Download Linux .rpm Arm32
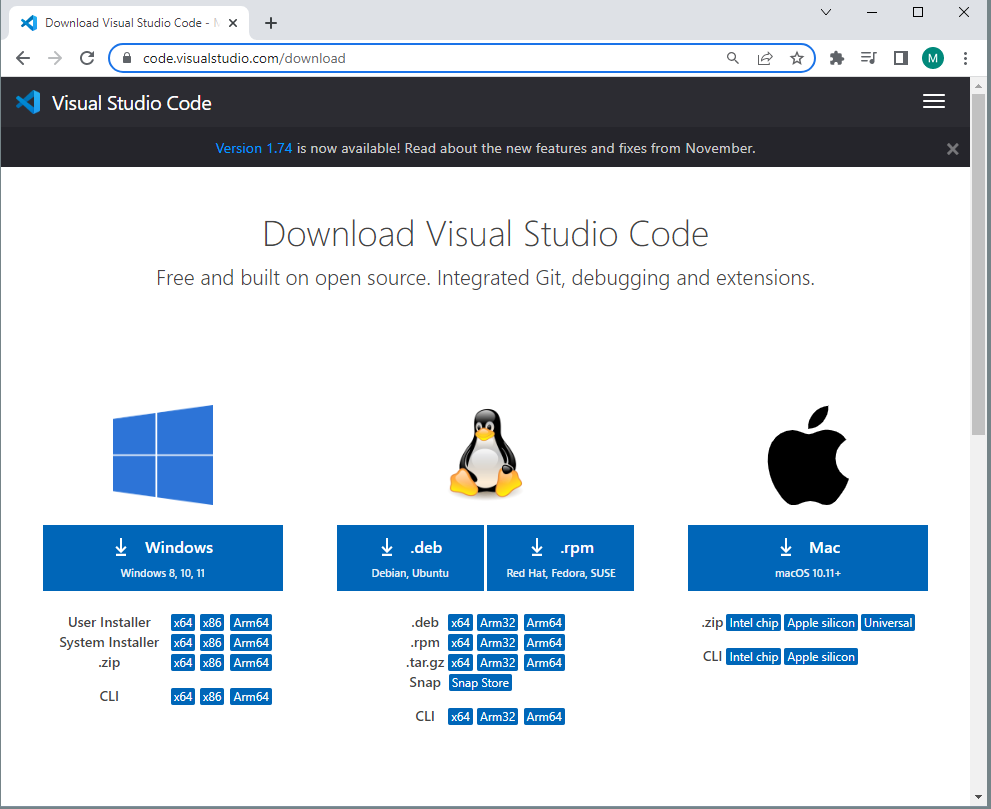 tap(497, 643)
